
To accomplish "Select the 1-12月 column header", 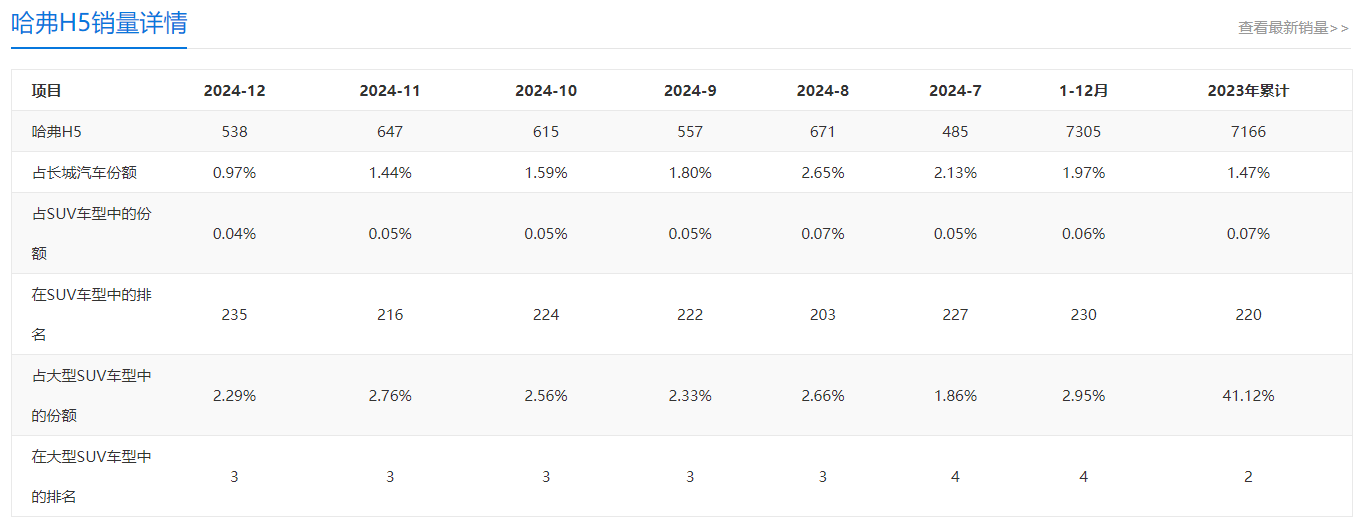I will click(1084, 91).
